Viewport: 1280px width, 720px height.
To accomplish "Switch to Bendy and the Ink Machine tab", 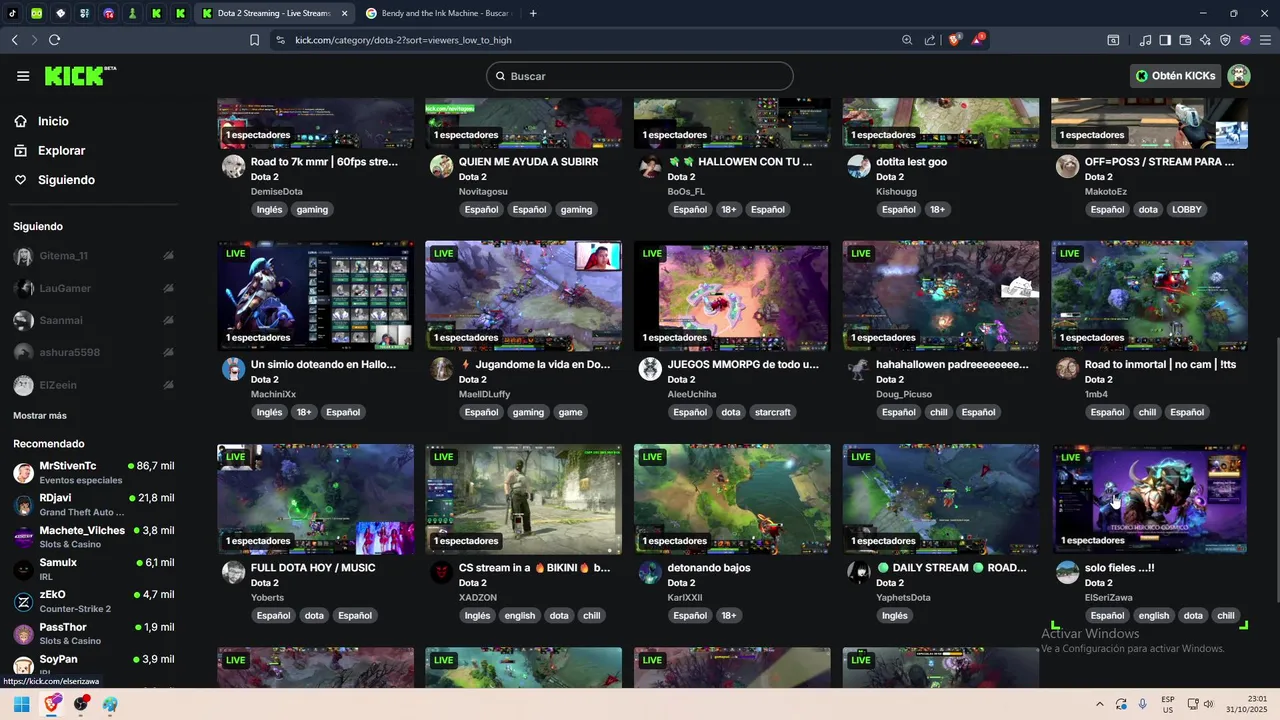I will [x=437, y=13].
